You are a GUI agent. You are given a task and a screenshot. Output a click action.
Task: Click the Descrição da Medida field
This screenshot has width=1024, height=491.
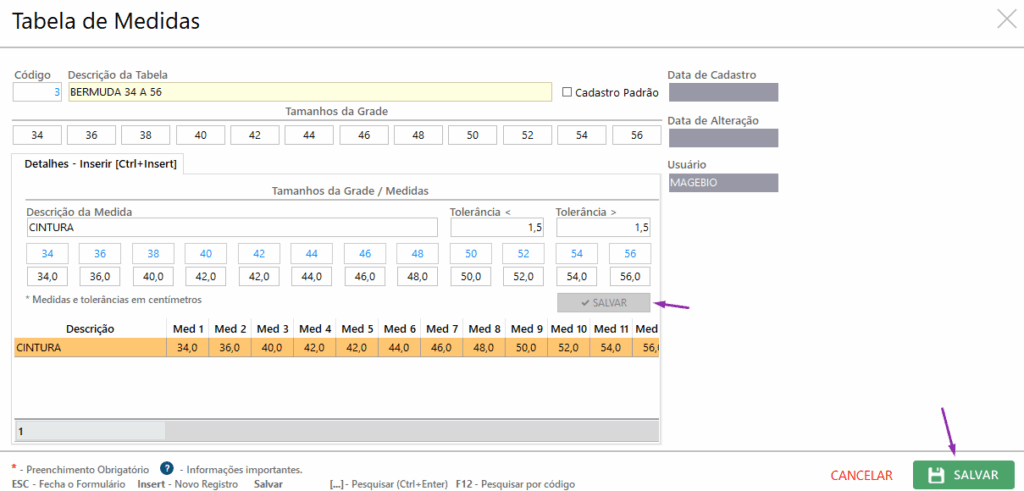[234, 228]
